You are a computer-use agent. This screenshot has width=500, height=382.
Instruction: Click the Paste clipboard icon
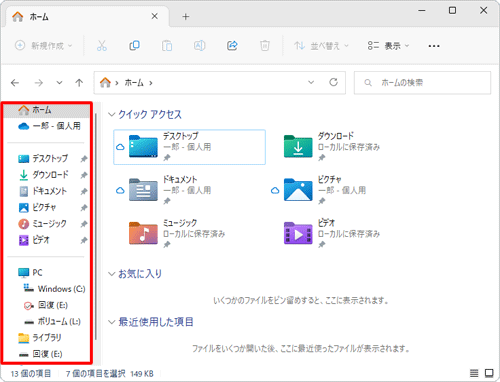167,45
